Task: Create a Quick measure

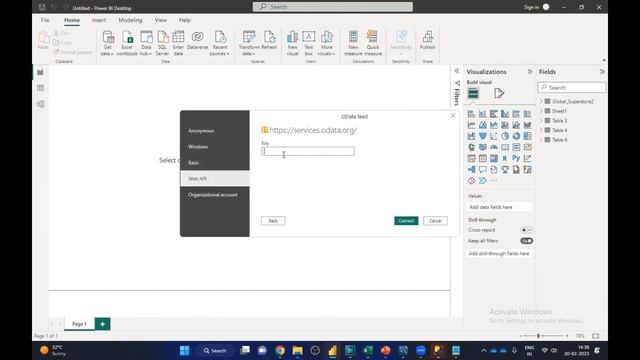Action: coord(373,43)
